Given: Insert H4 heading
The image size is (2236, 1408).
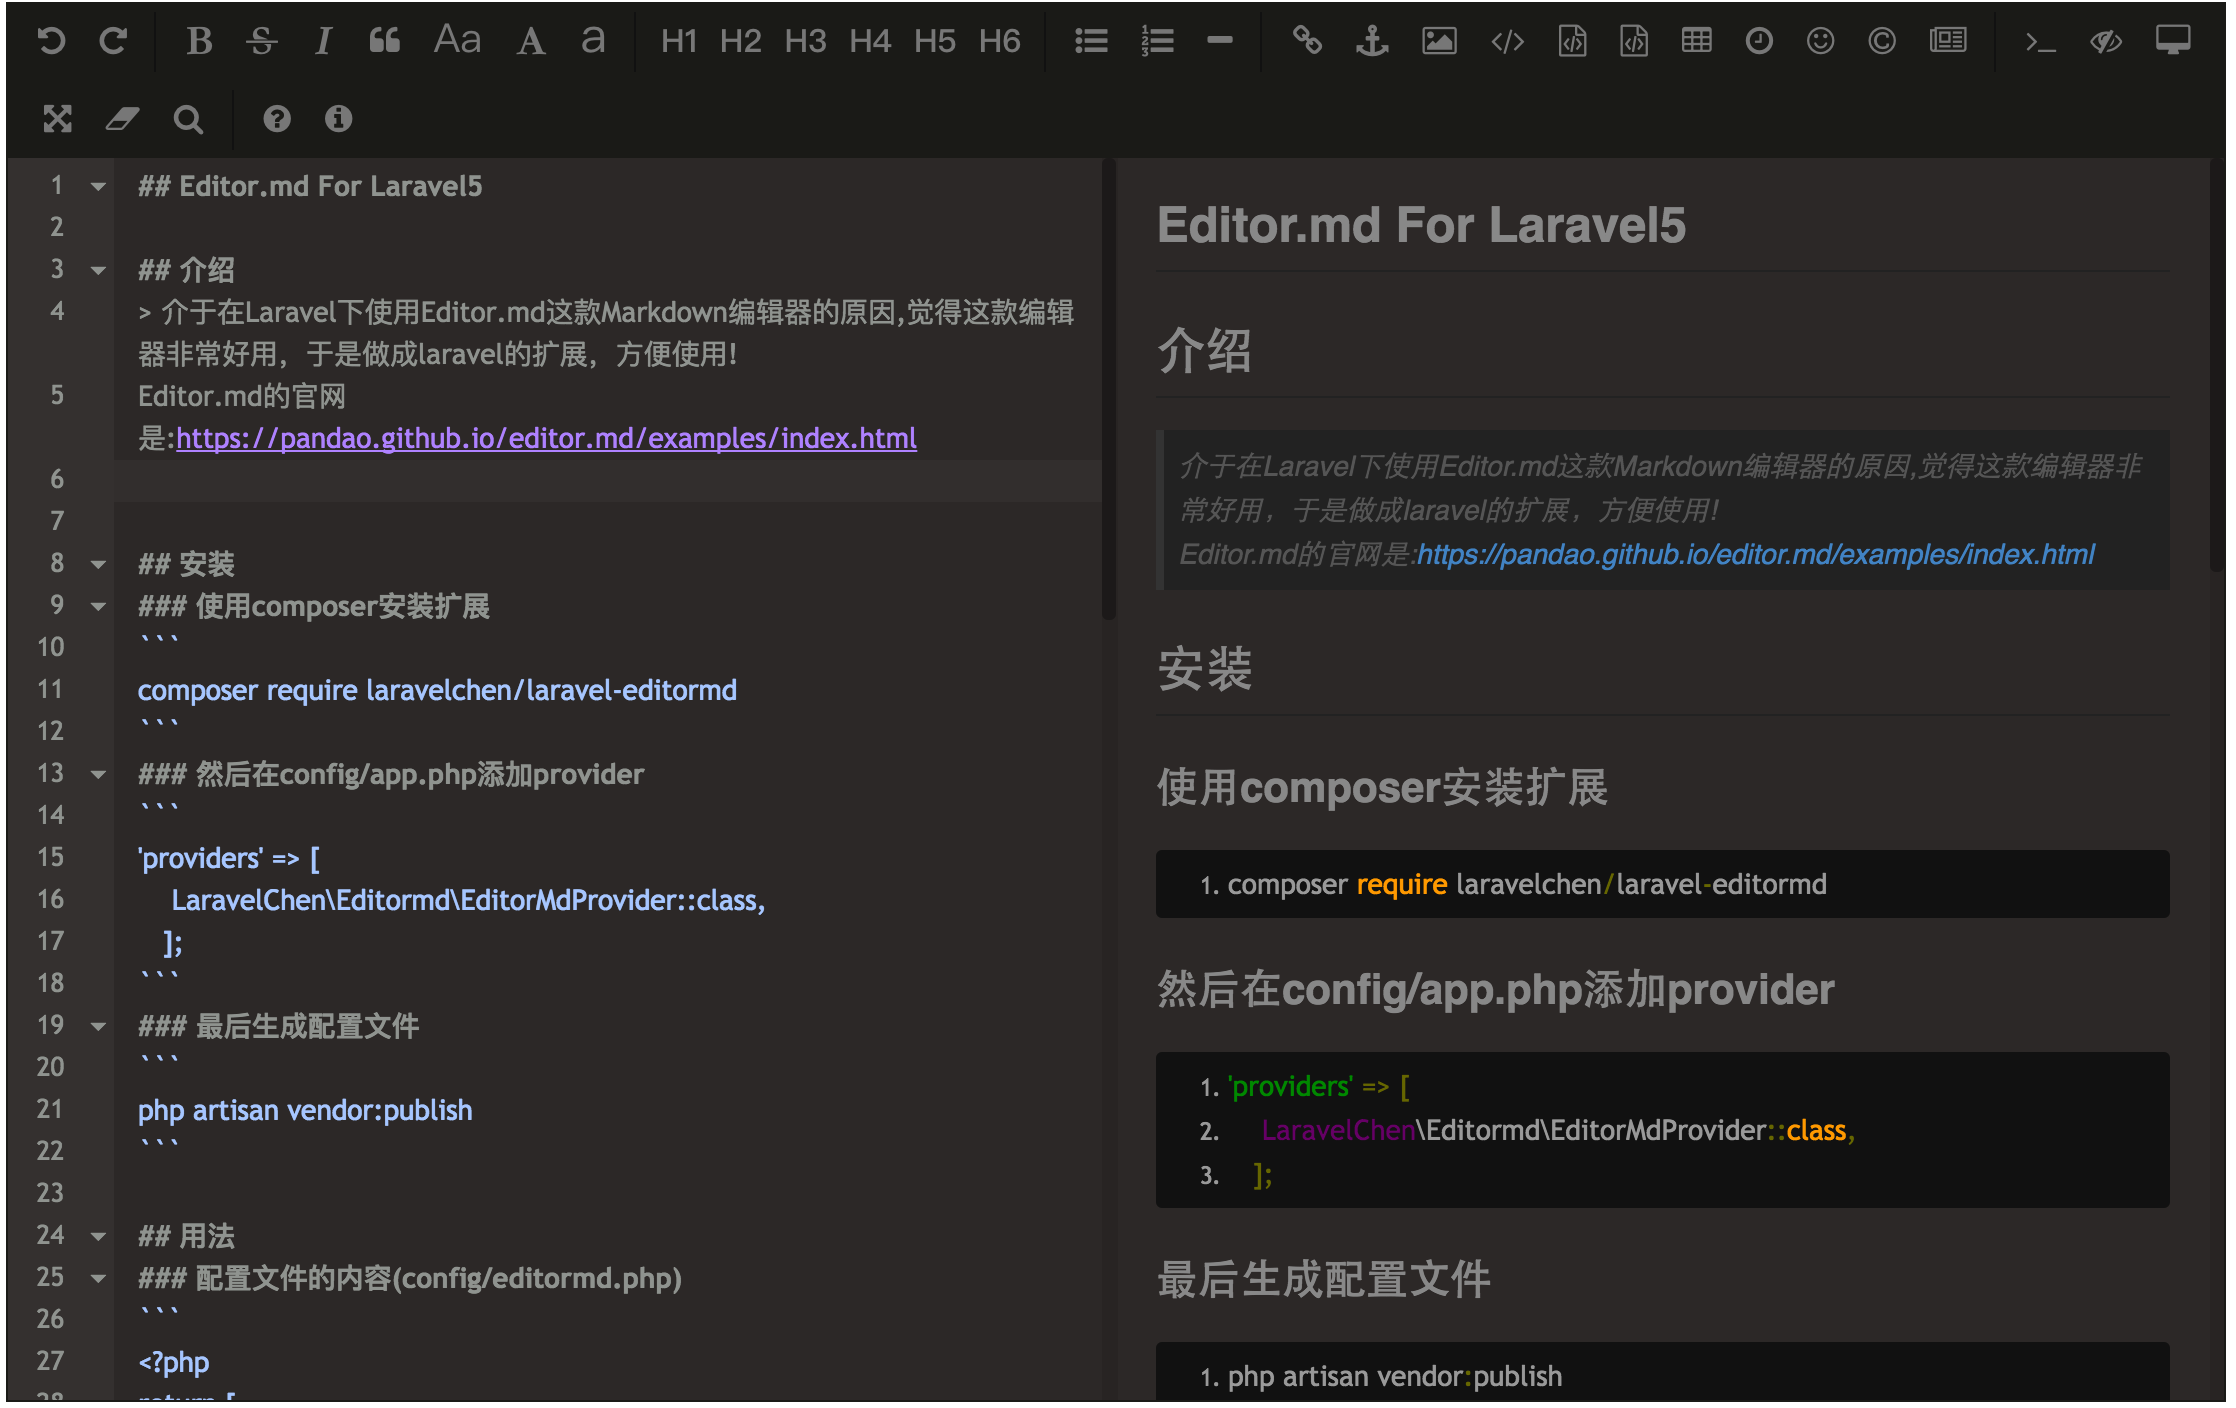Looking at the screenshot, I should [870, 41].
